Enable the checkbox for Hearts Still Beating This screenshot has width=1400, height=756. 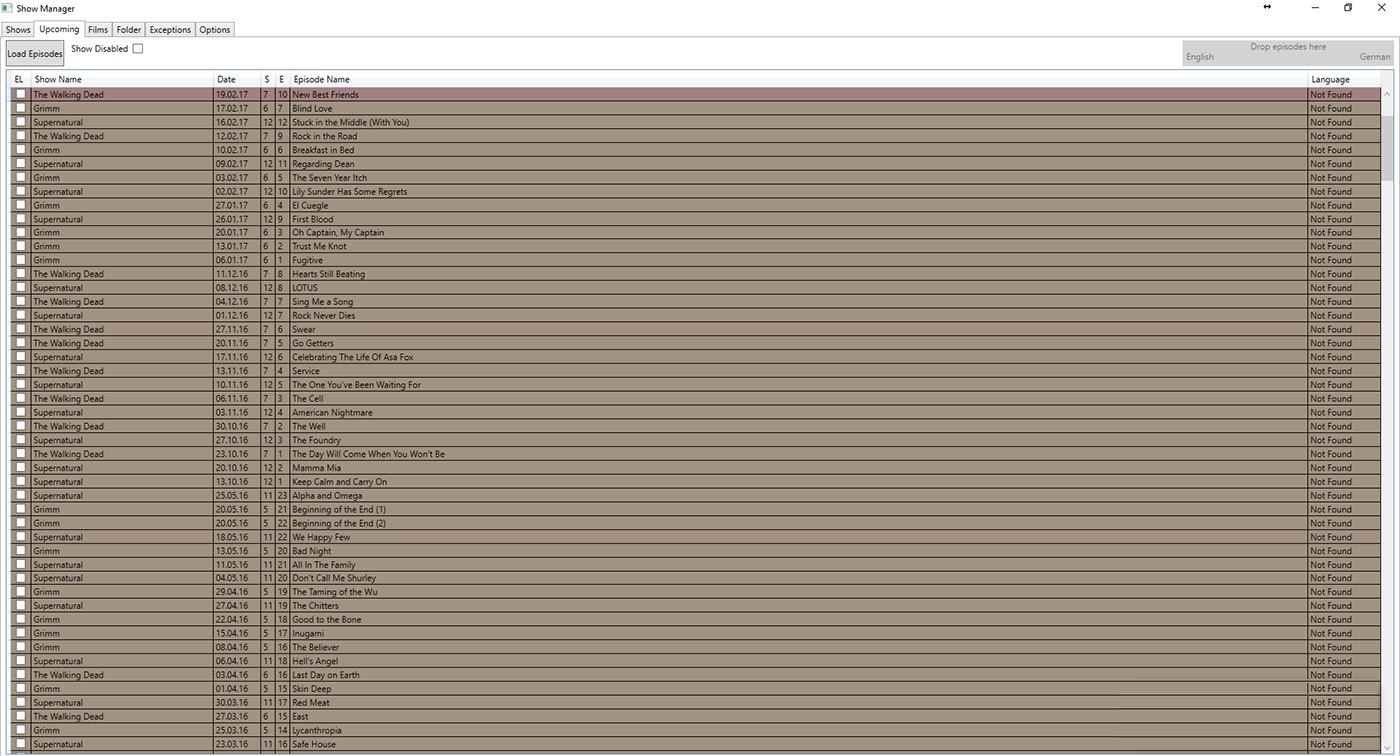pos(20,274)
